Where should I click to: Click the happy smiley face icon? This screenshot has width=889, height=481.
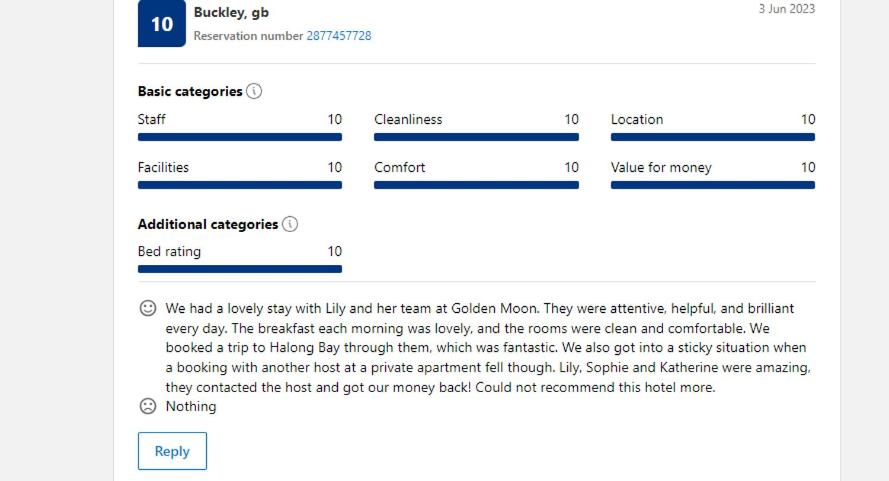tap(148, 309)
